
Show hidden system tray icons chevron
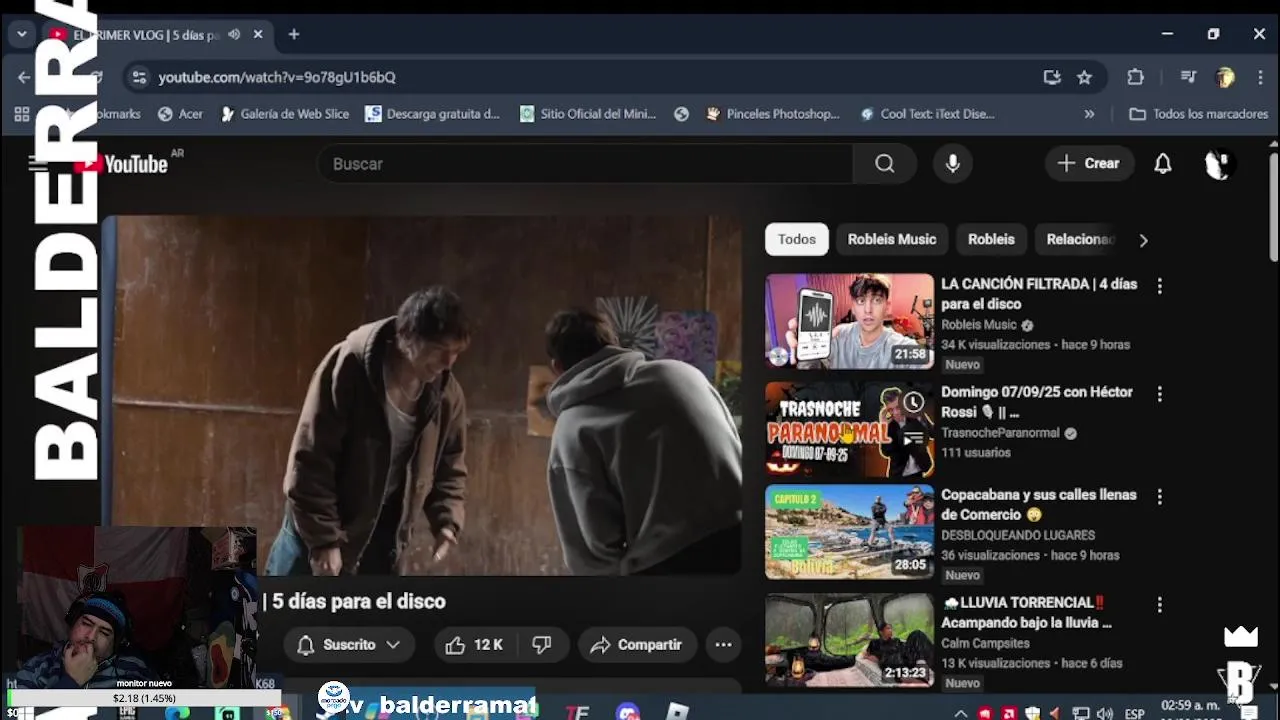(961, 713)
